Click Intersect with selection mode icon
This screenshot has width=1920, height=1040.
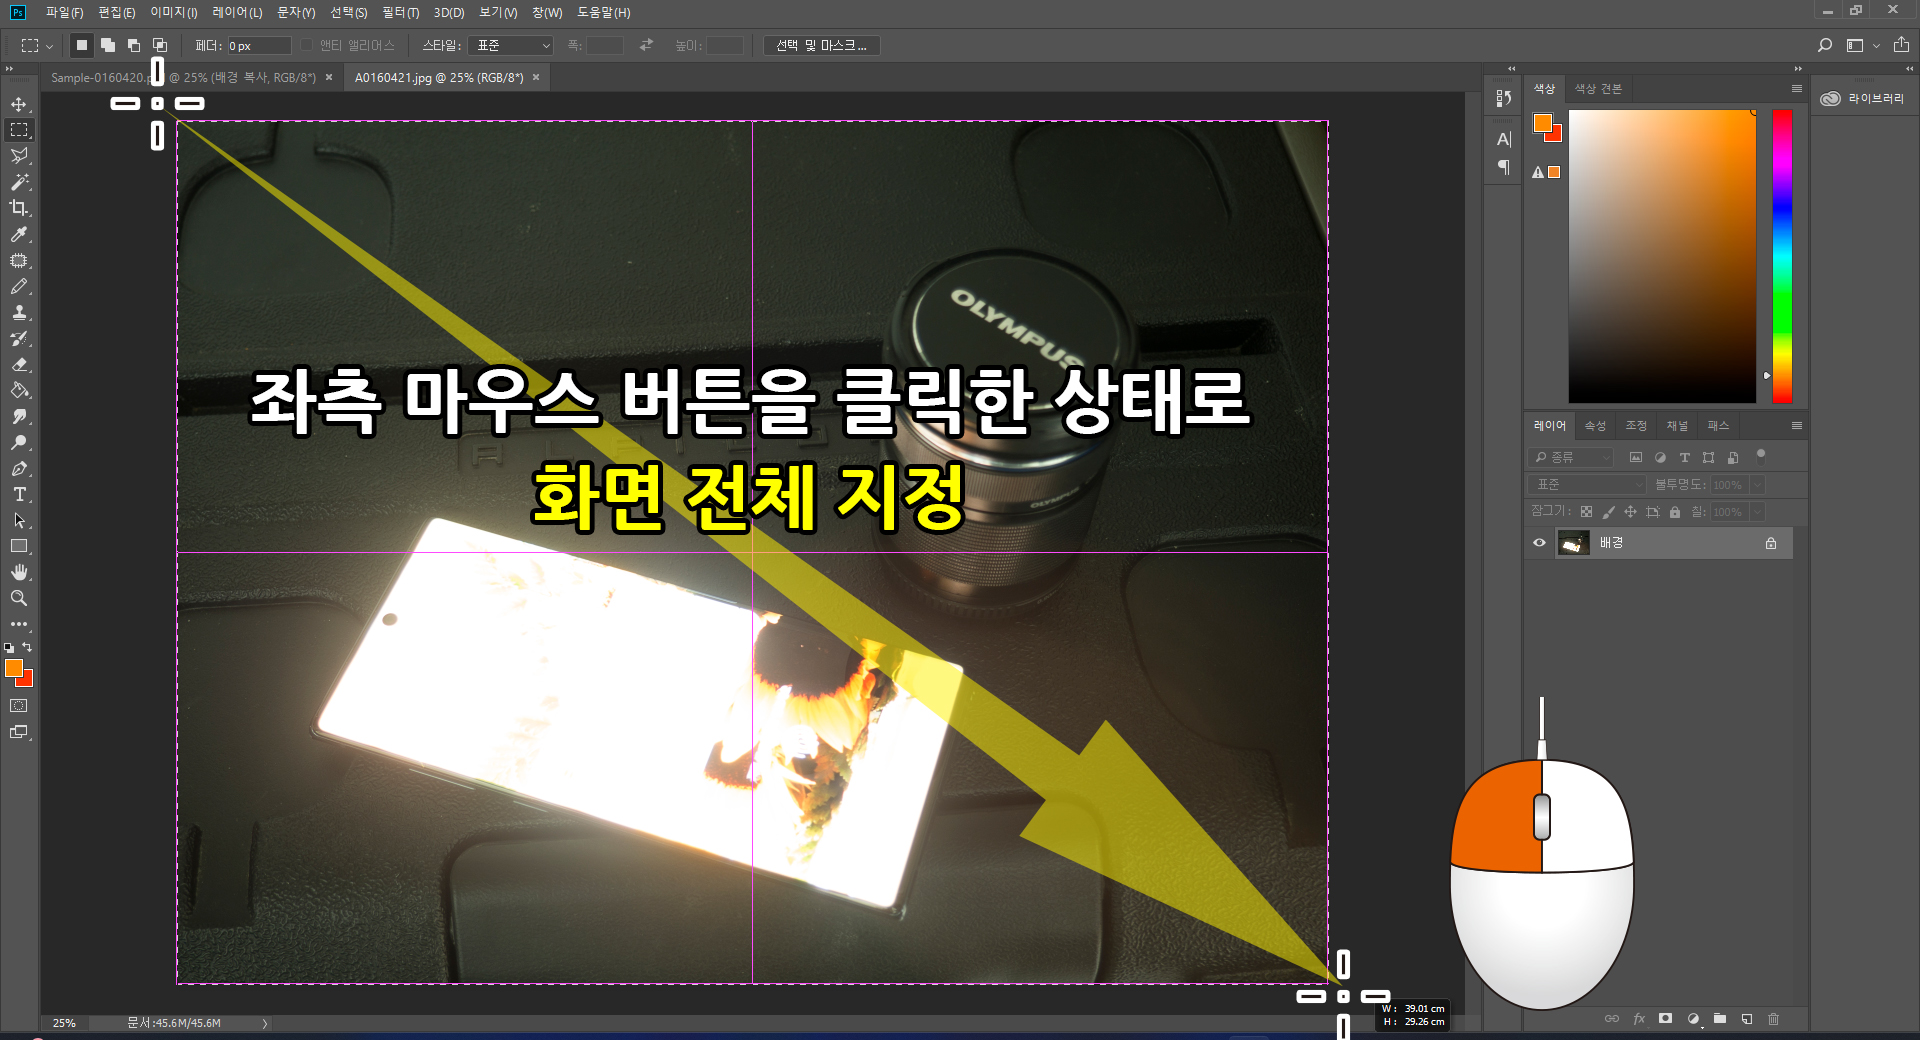click(x=160, y=45)
